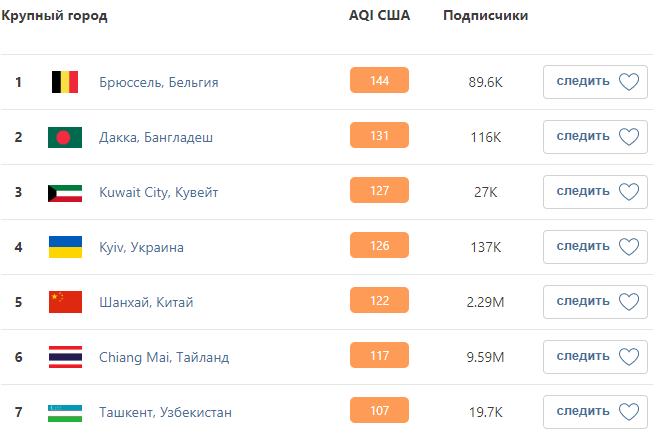Sort by the AQI США column header
Viewport: 672px width, 433px height.
[x=379, y=15]
